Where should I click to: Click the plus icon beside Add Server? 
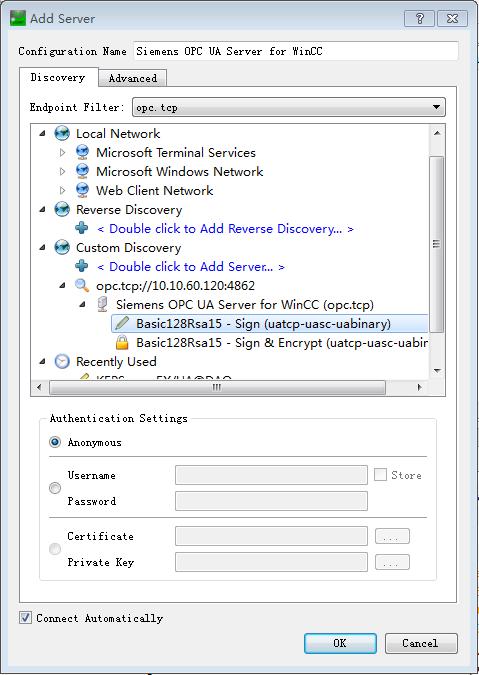(x=82, y=266)
